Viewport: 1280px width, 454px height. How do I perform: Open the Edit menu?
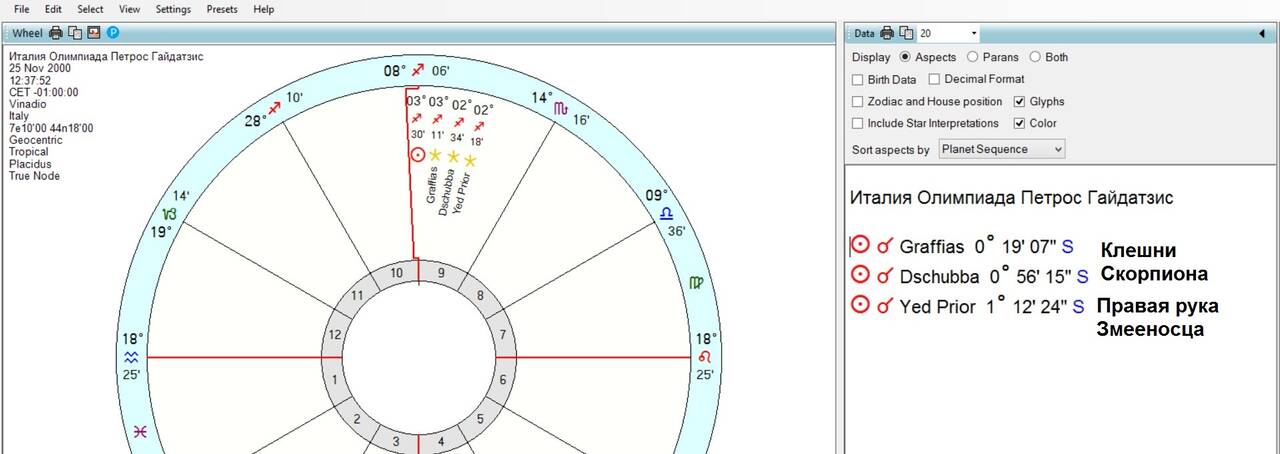(53, 9)
